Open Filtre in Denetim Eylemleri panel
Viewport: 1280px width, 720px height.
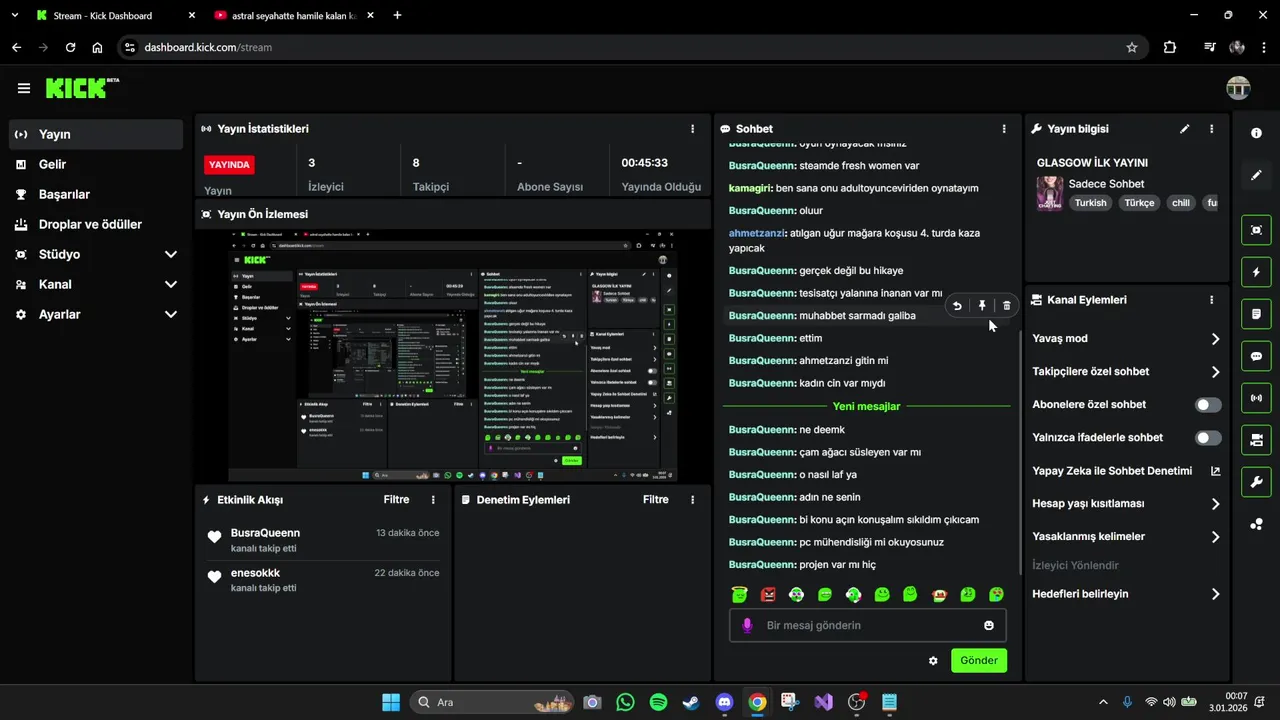pos(656,500)
